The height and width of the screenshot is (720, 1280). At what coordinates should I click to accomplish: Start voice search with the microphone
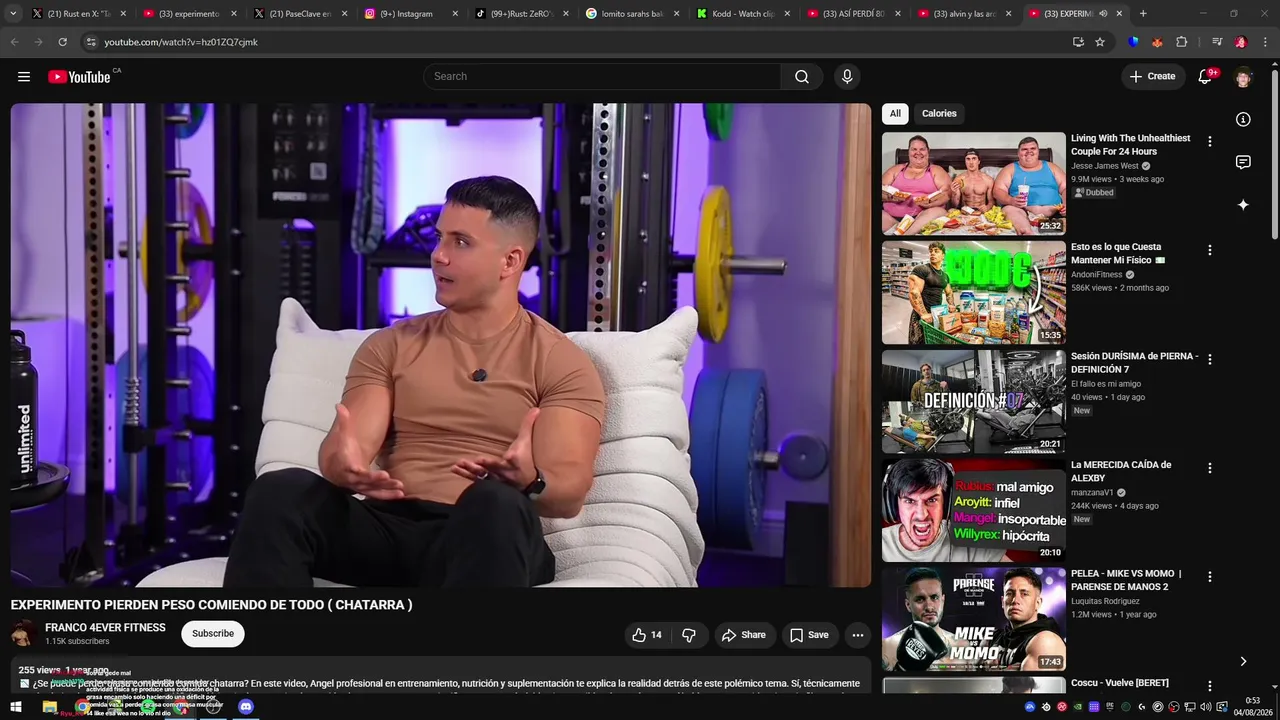(847, 77)
